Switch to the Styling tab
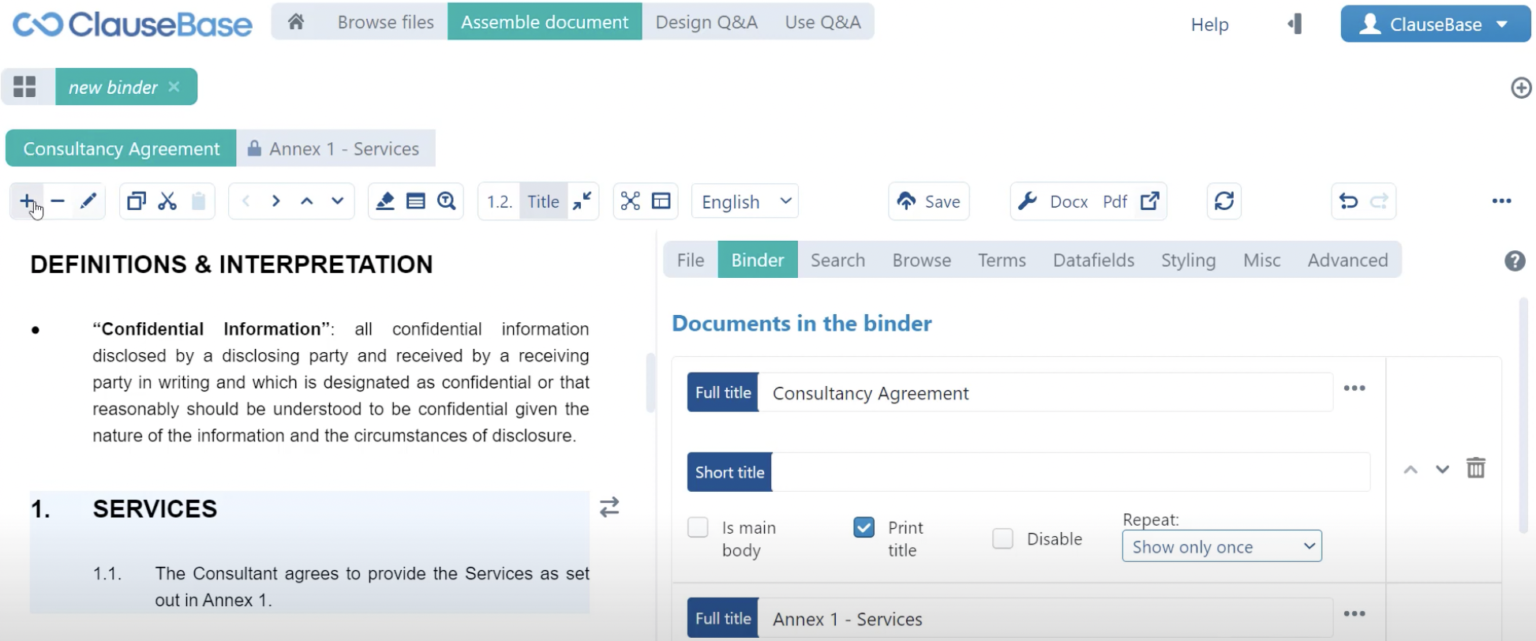 coord(1188,260)
